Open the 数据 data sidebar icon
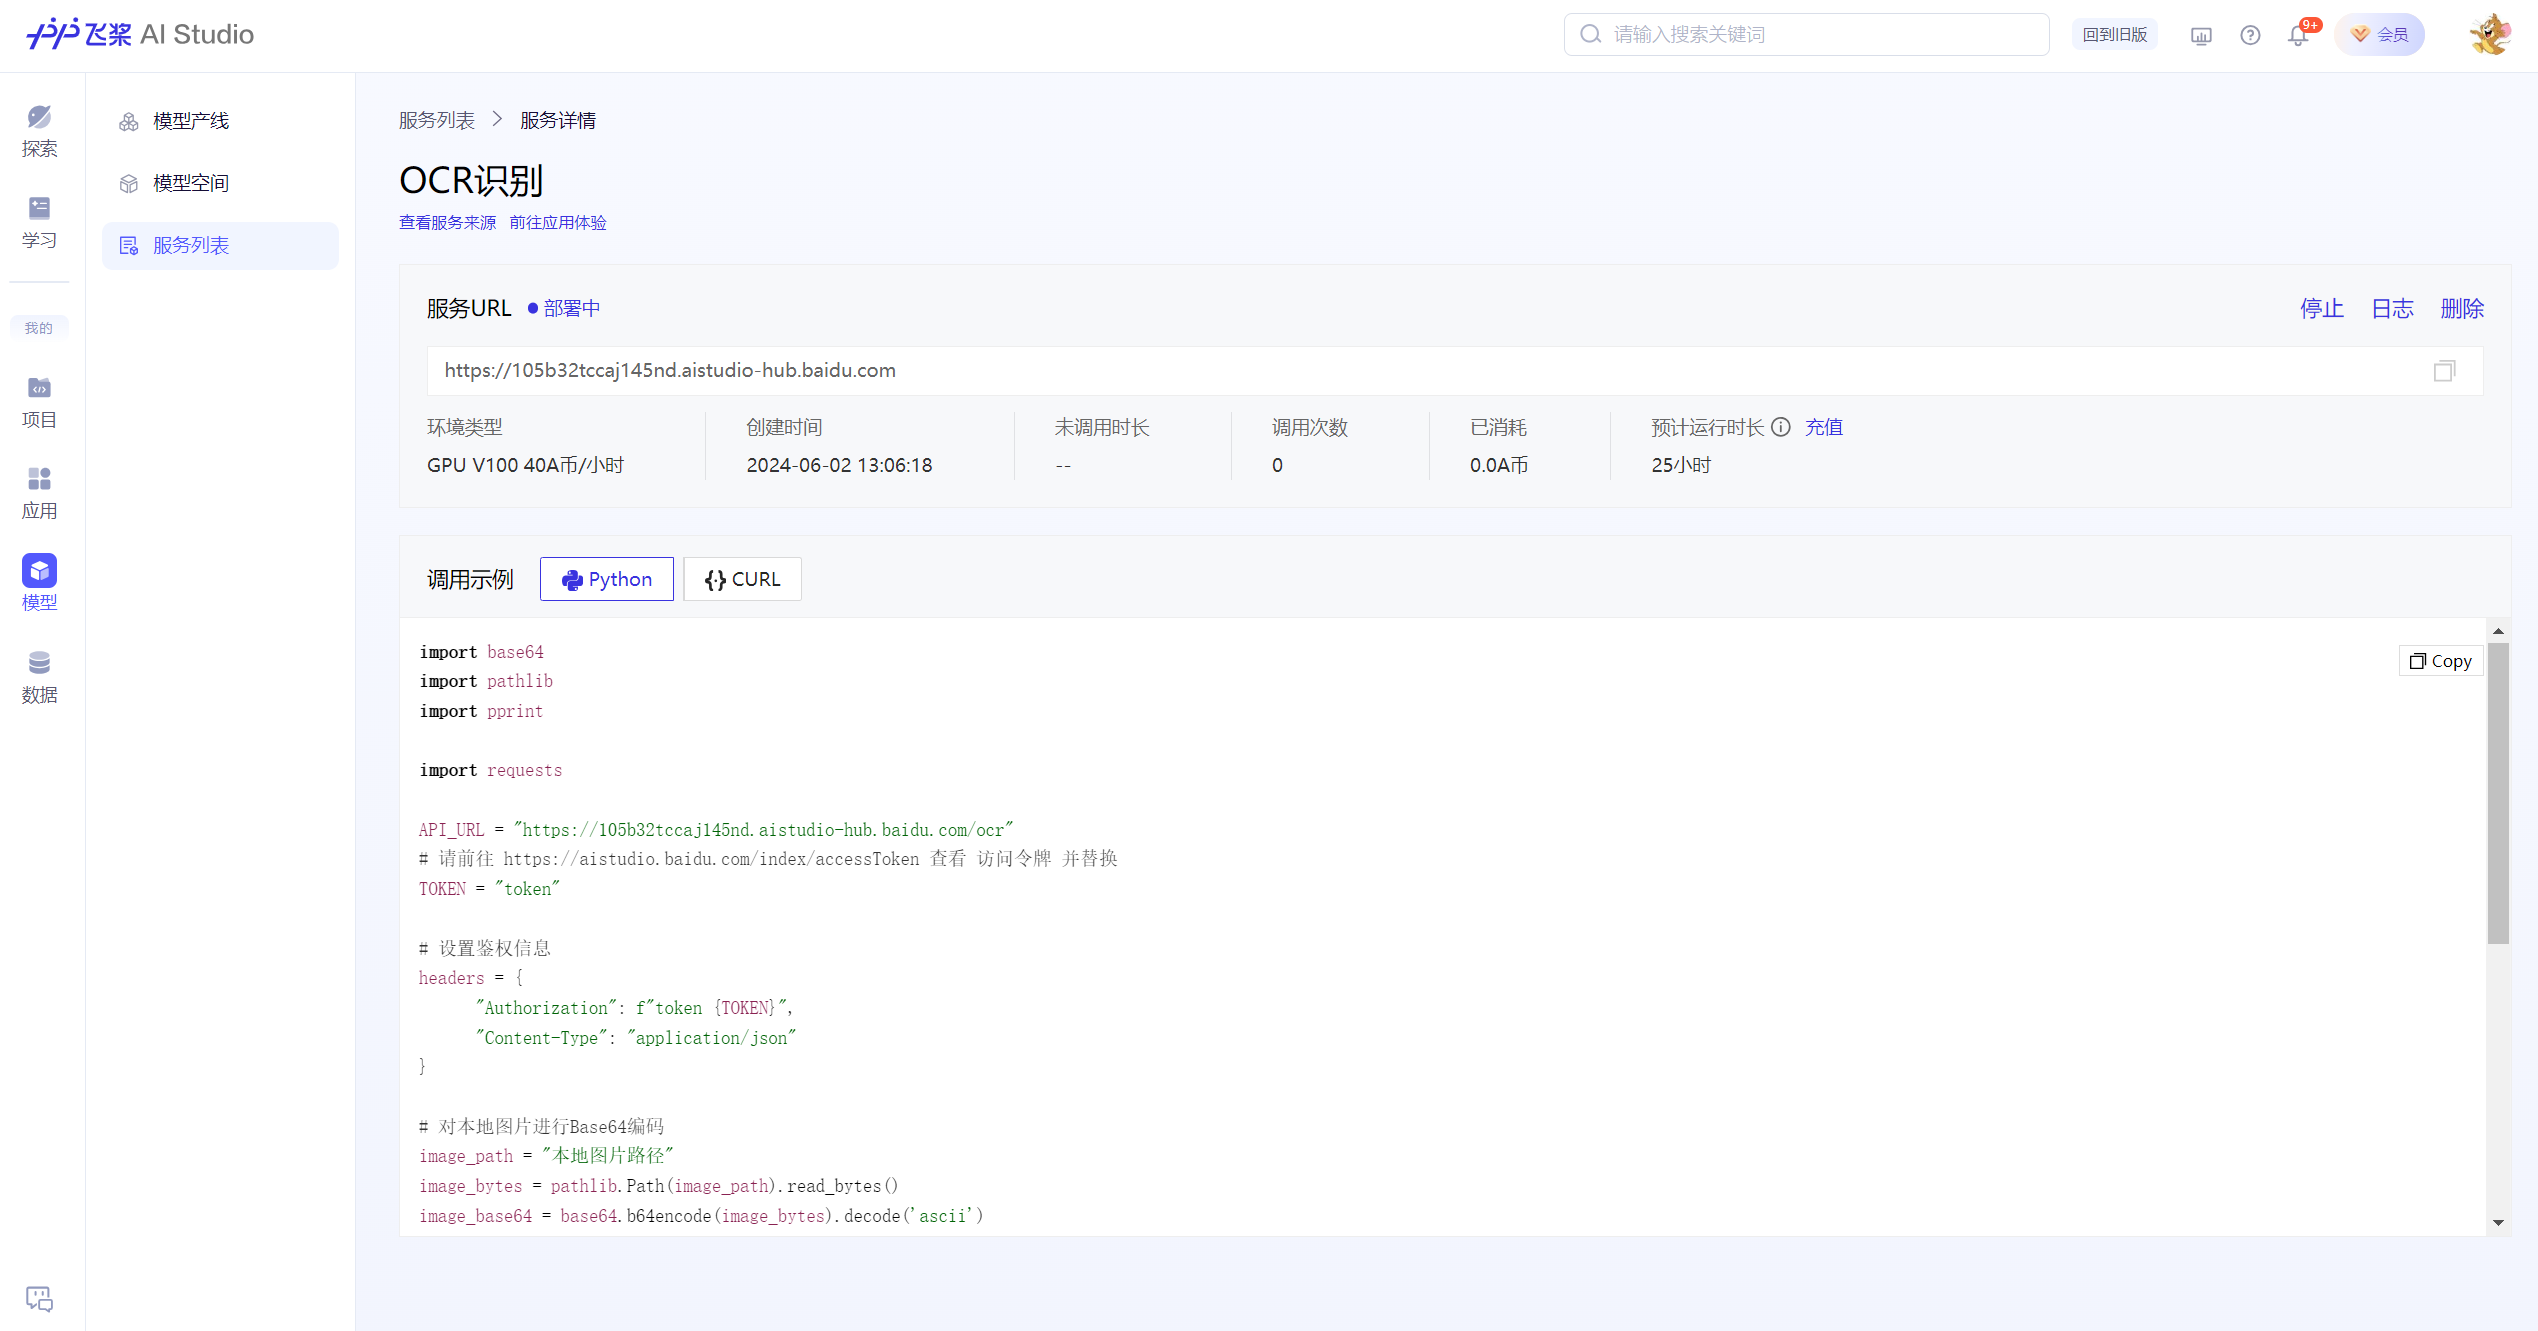Screen dimensions: 2538x1331 point(39,677)
